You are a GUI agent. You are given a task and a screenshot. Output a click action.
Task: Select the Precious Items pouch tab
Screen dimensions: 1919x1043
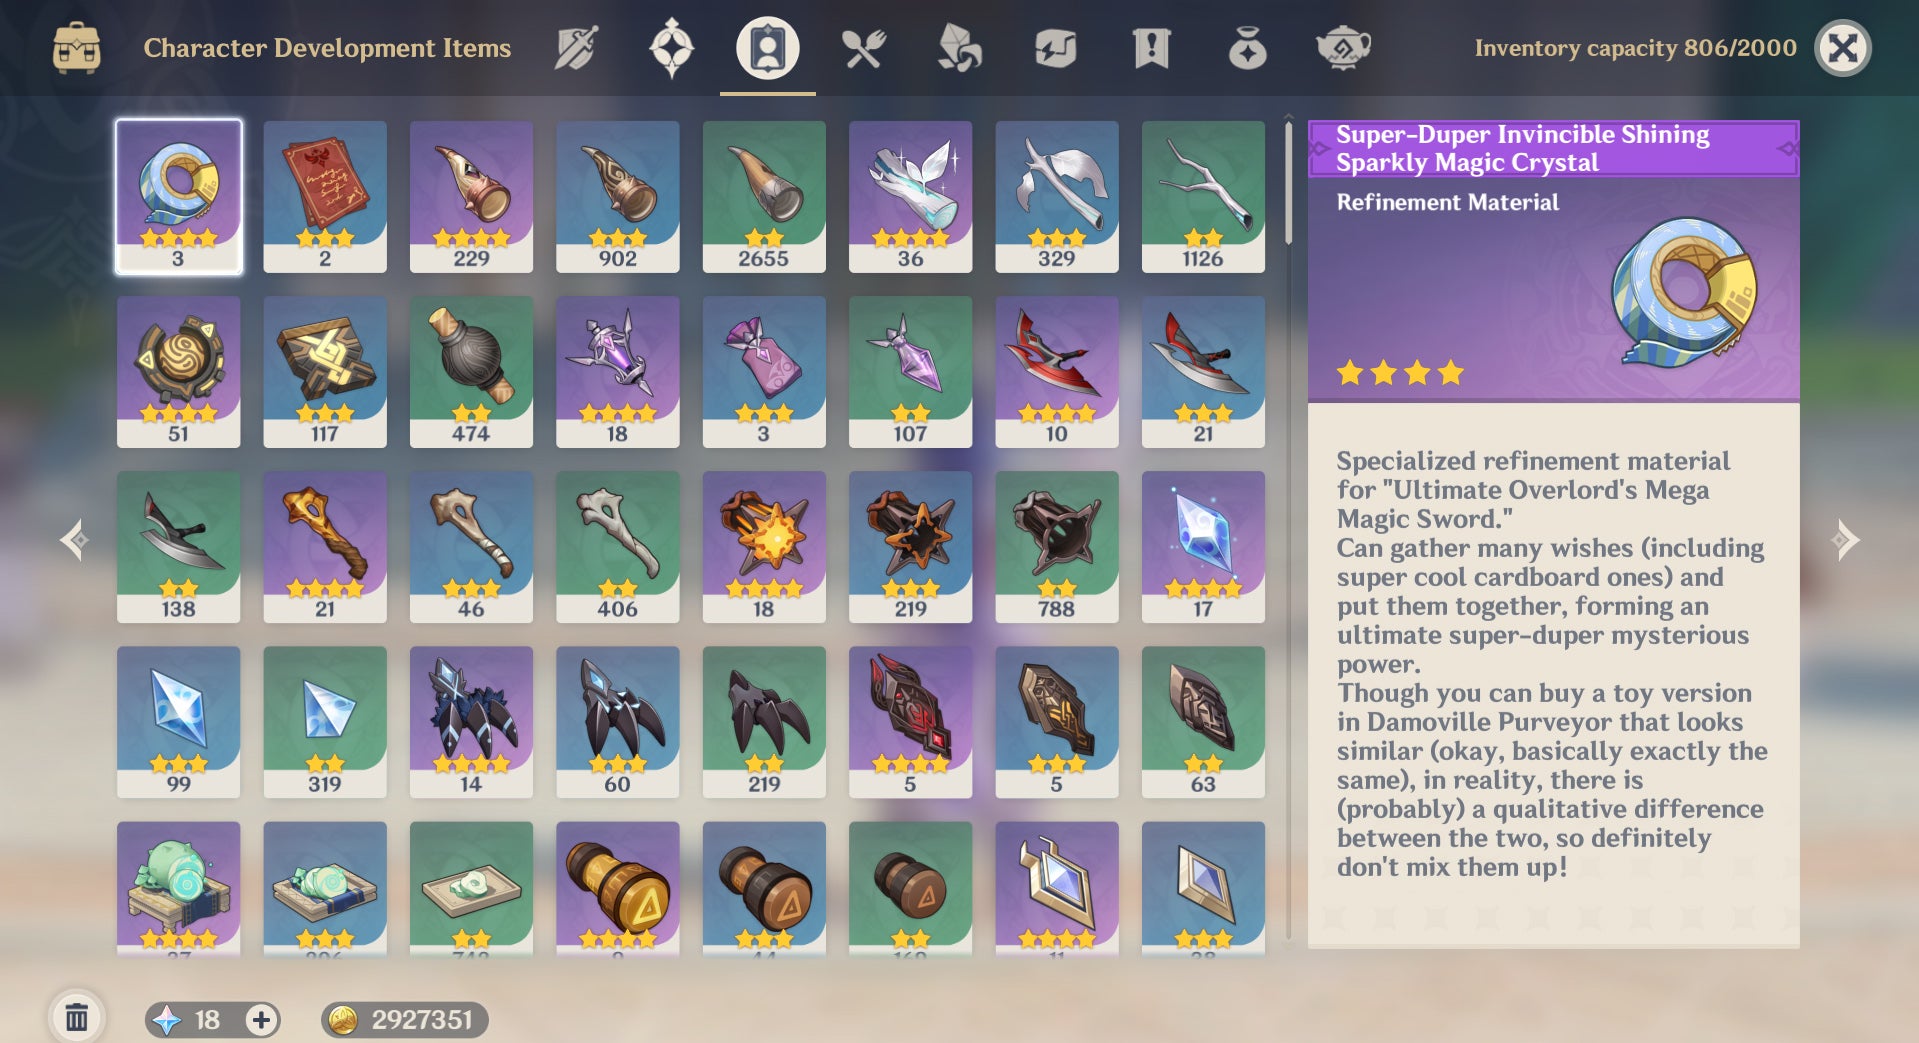(x=1247, y=48)
